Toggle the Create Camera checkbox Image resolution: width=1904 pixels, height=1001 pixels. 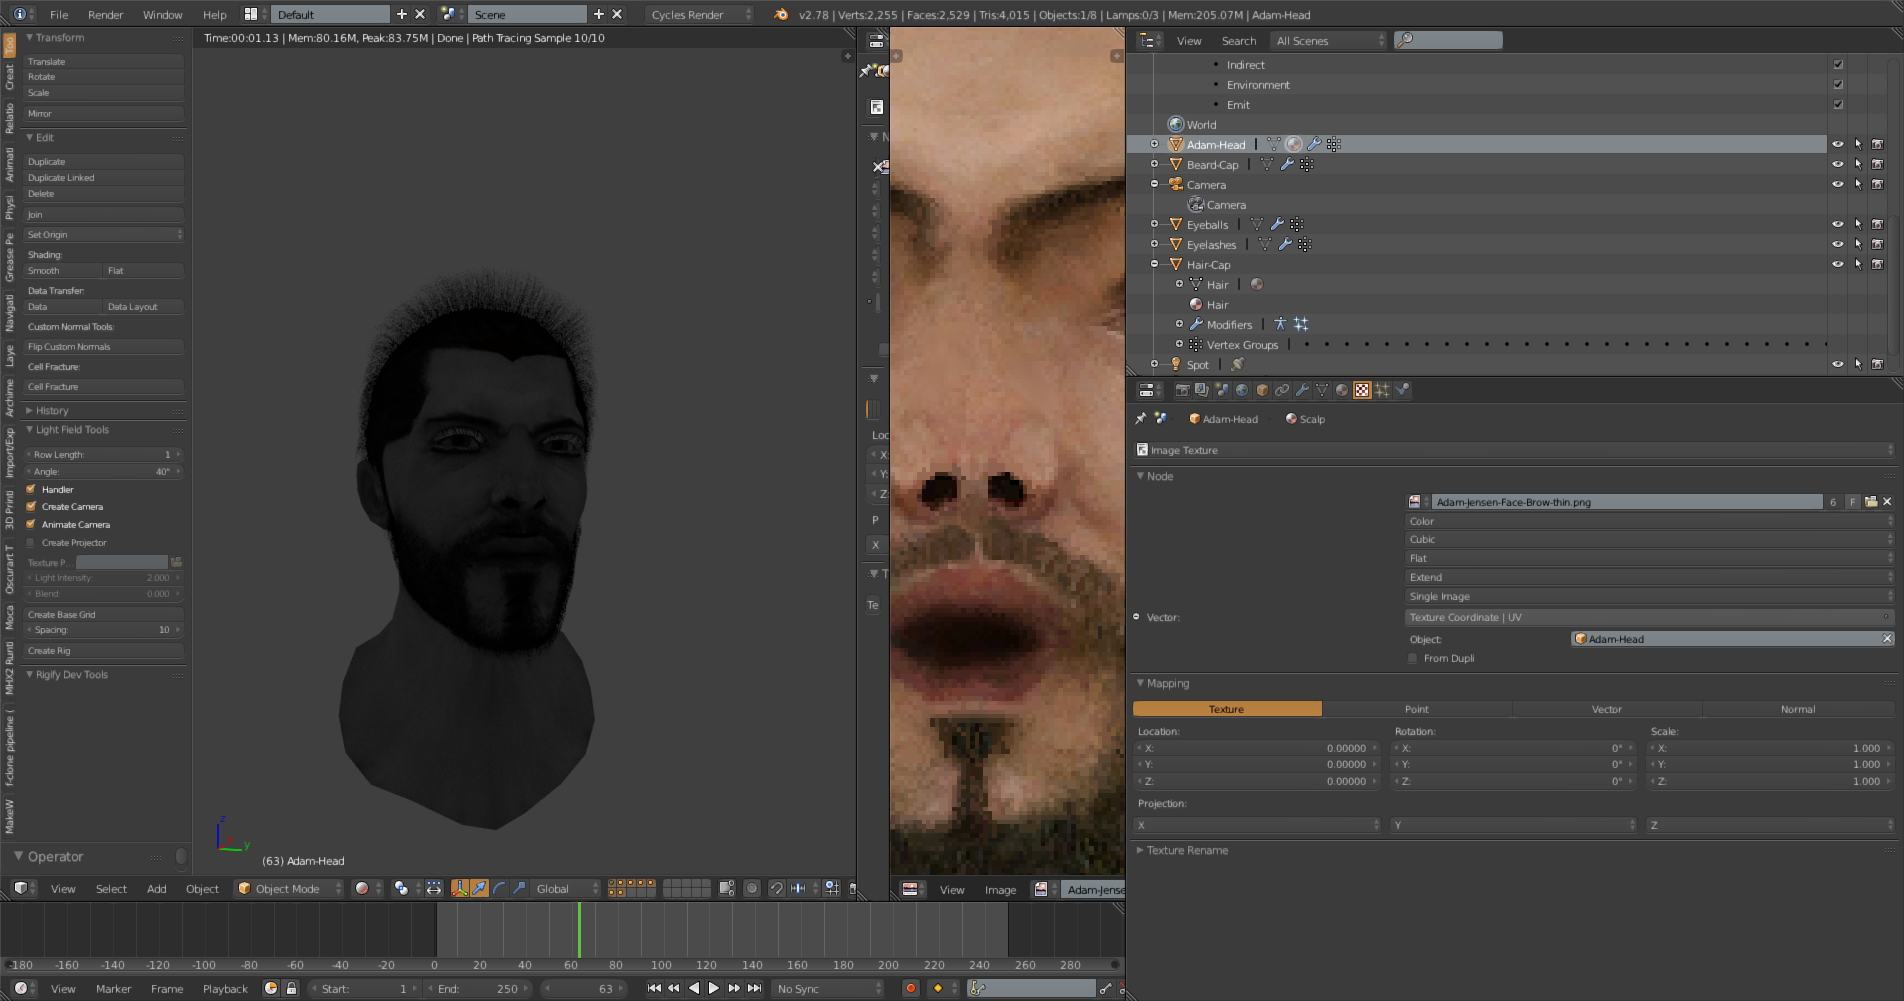31,506
